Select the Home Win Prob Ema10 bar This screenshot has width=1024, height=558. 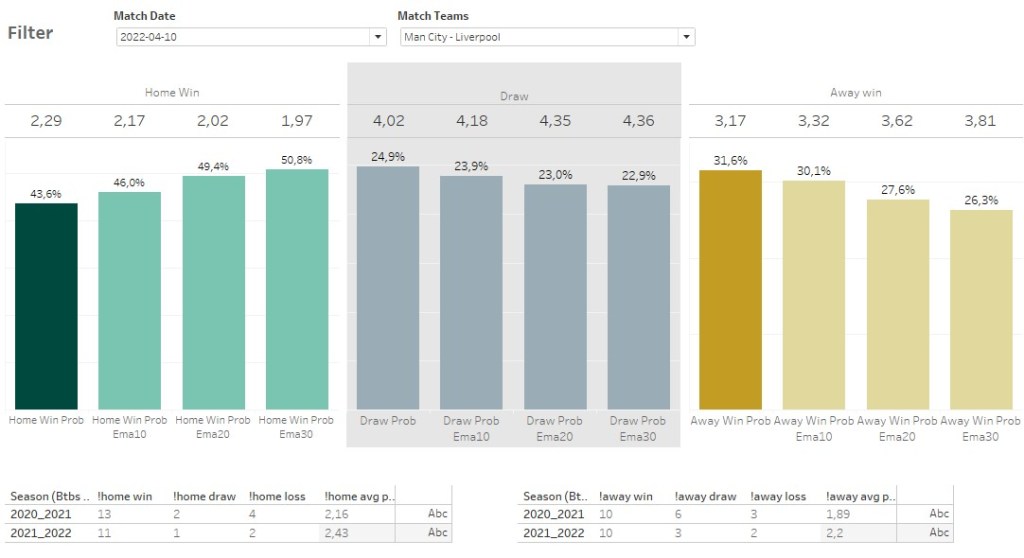click(129, 300)
